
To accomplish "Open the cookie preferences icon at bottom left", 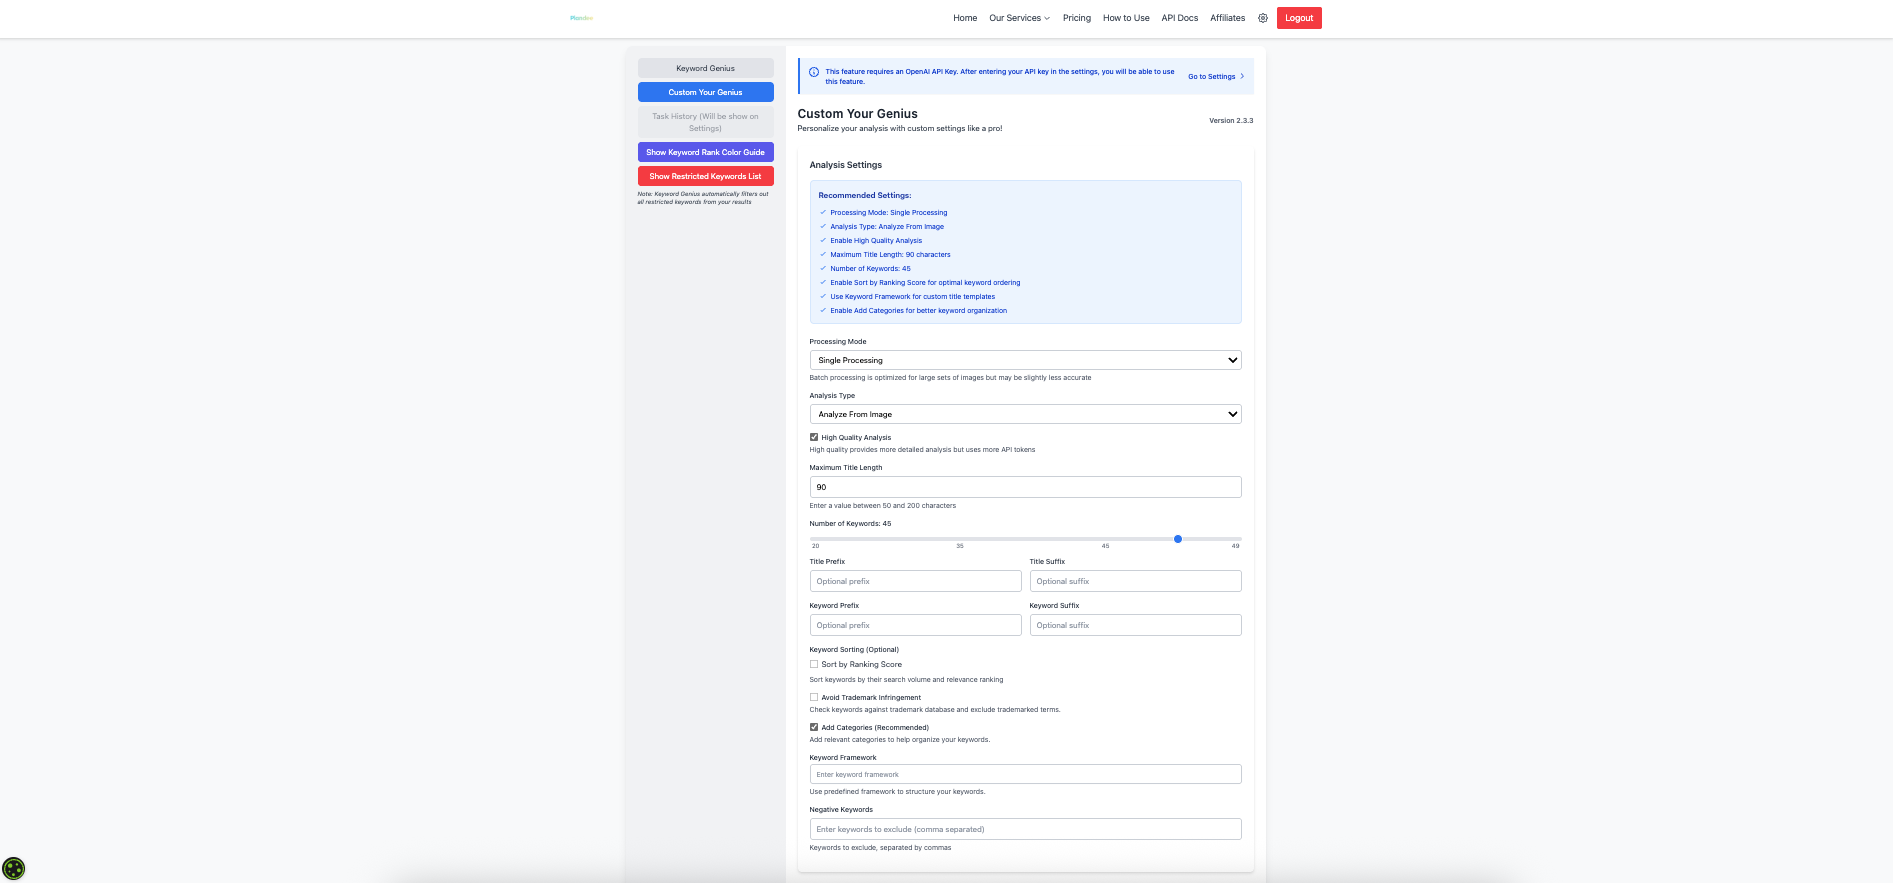I will [x=14, y=868].
